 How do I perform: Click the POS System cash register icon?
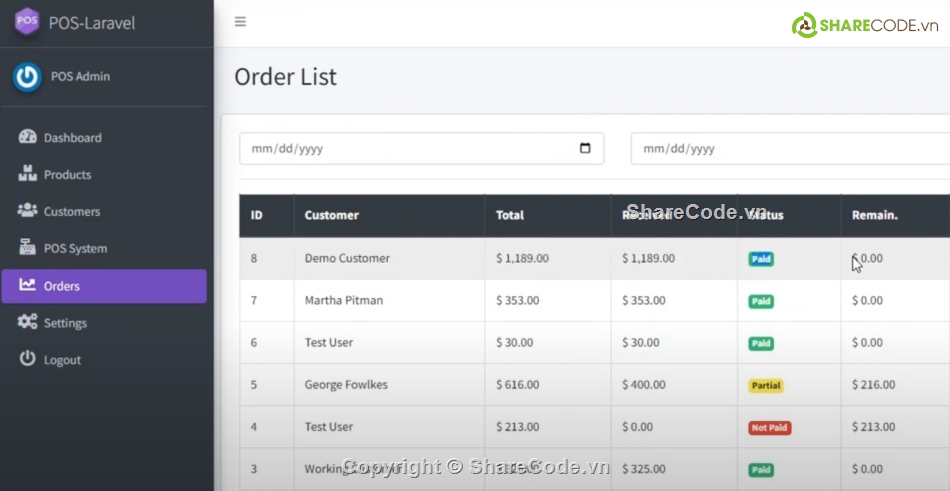[27, 248]
